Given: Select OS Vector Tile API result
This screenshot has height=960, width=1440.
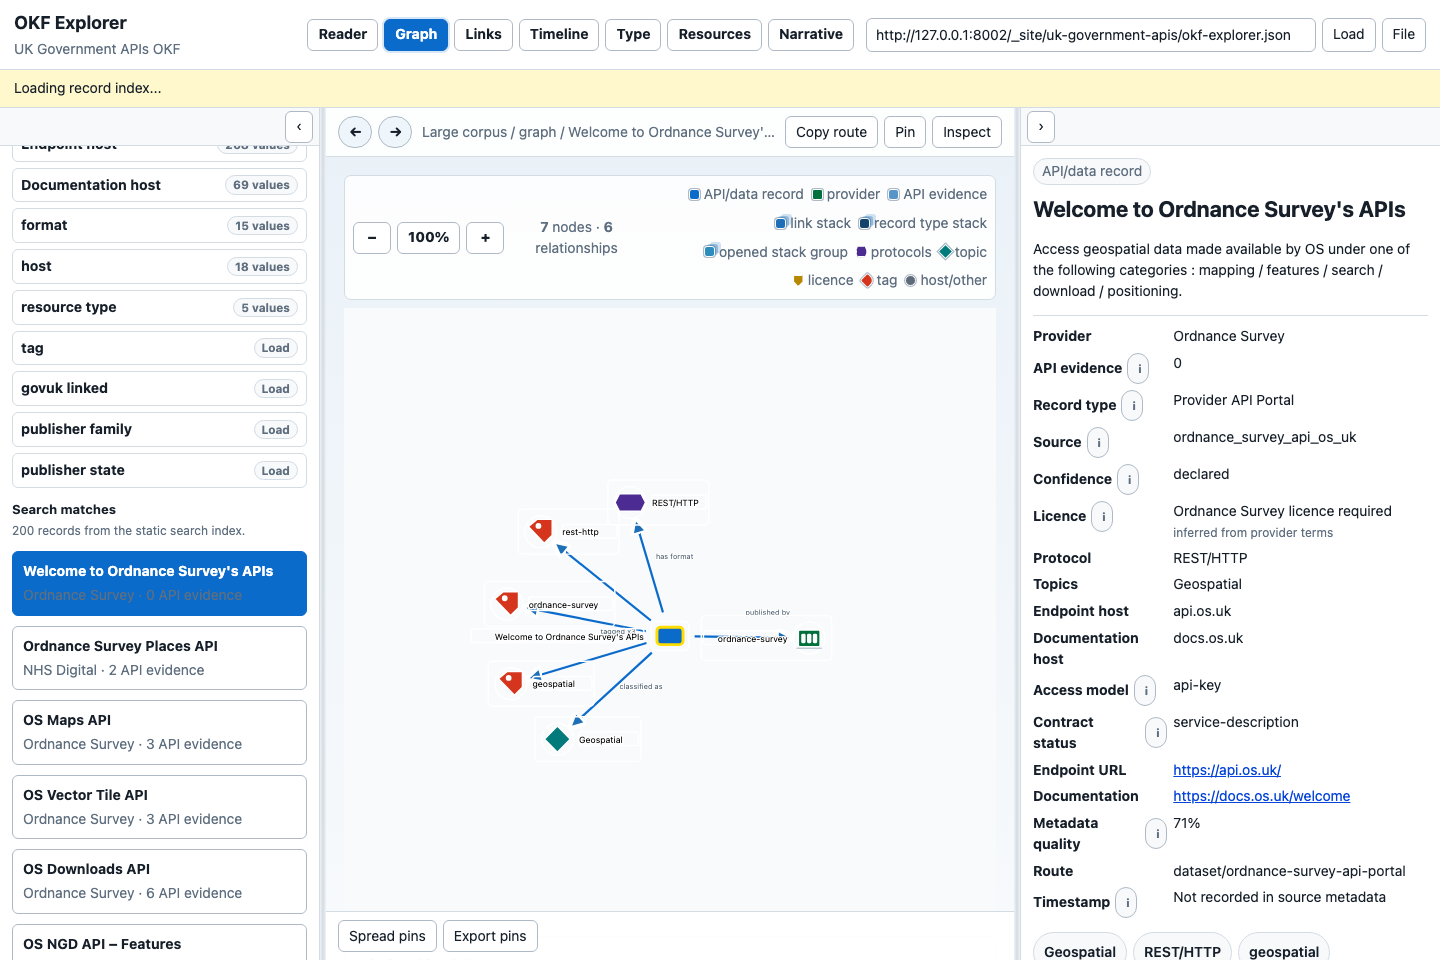Looking at the screenshot, I should coord(160,807).
